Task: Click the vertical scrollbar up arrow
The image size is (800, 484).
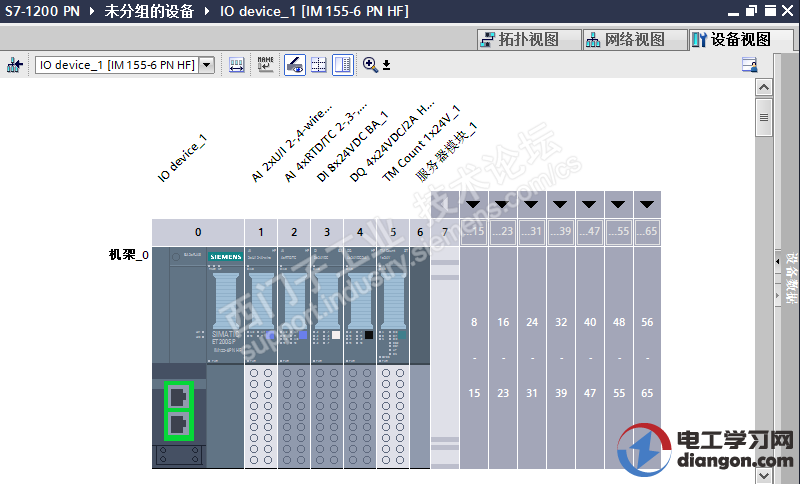Action: (x=764, y=87)
